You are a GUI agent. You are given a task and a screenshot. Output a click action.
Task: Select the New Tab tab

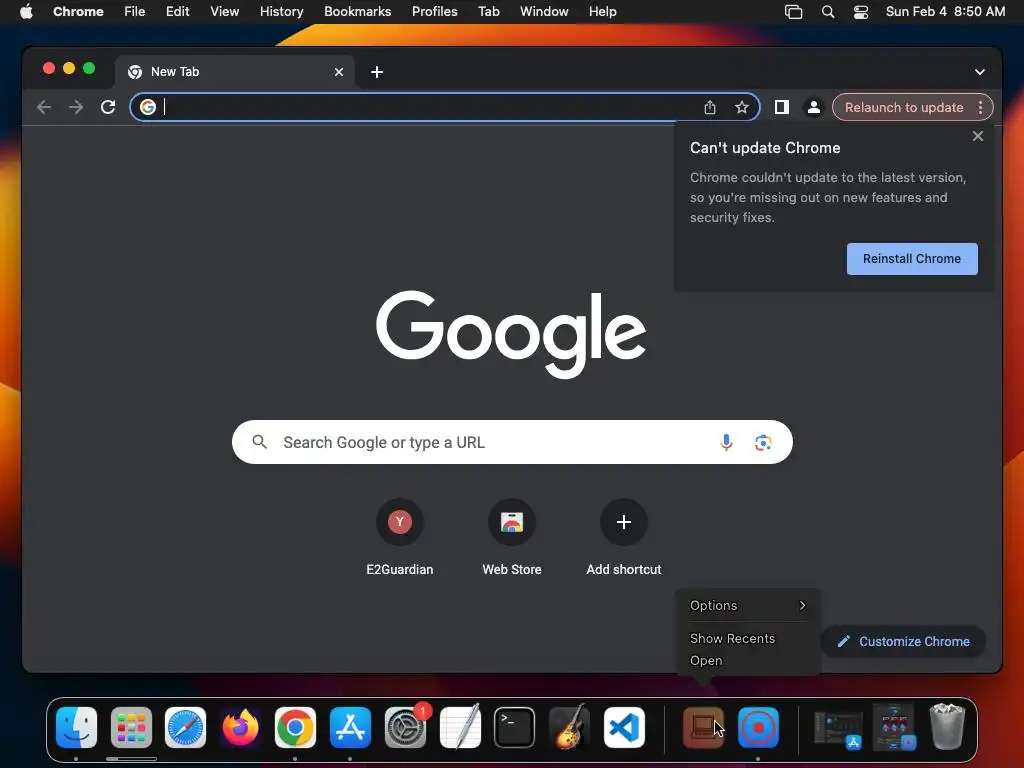click(236, 72)
